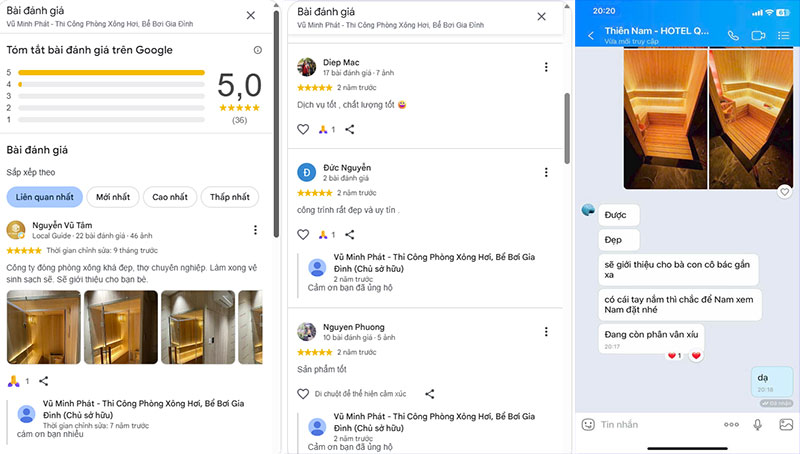Open chat contact avatar beside 'Được'
The width and height of the screenshot is (800, 454).
click(588, 210)
